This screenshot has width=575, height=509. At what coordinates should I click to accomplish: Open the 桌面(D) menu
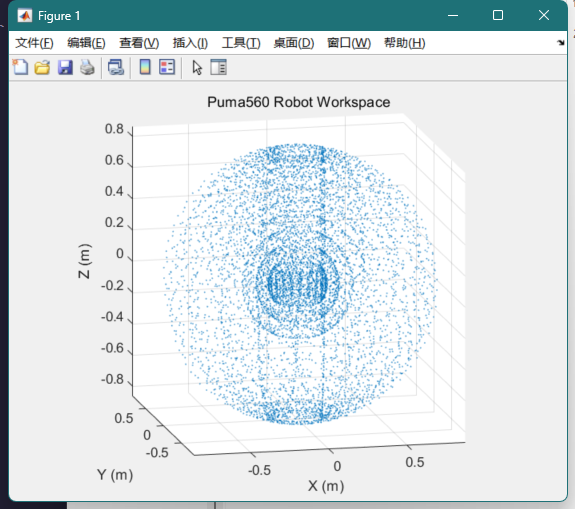point(294,43)
